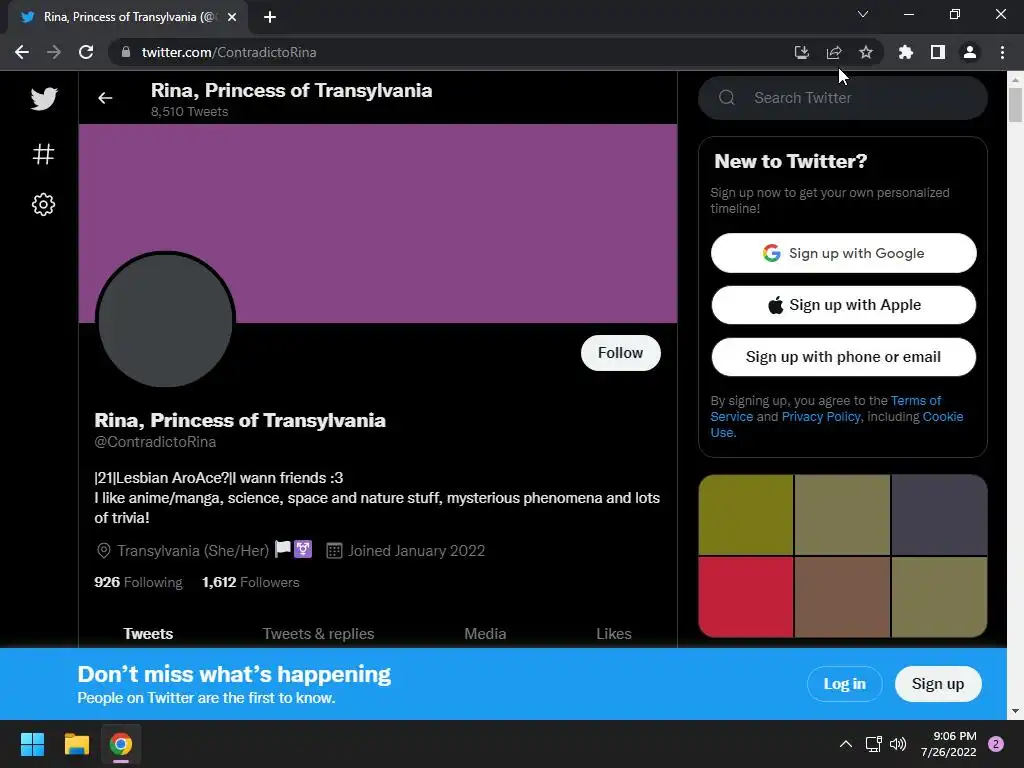Open the clock showing 9:06 PM
1024x768 pixels.
(x=948, y=744)
